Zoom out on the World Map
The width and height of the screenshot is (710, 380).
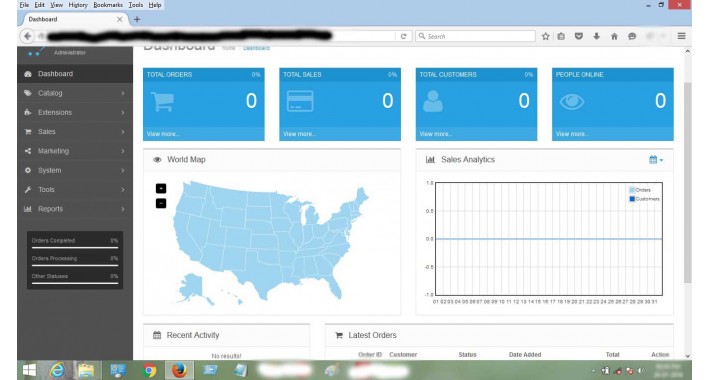pyautogui.click(x=161, y=203)
